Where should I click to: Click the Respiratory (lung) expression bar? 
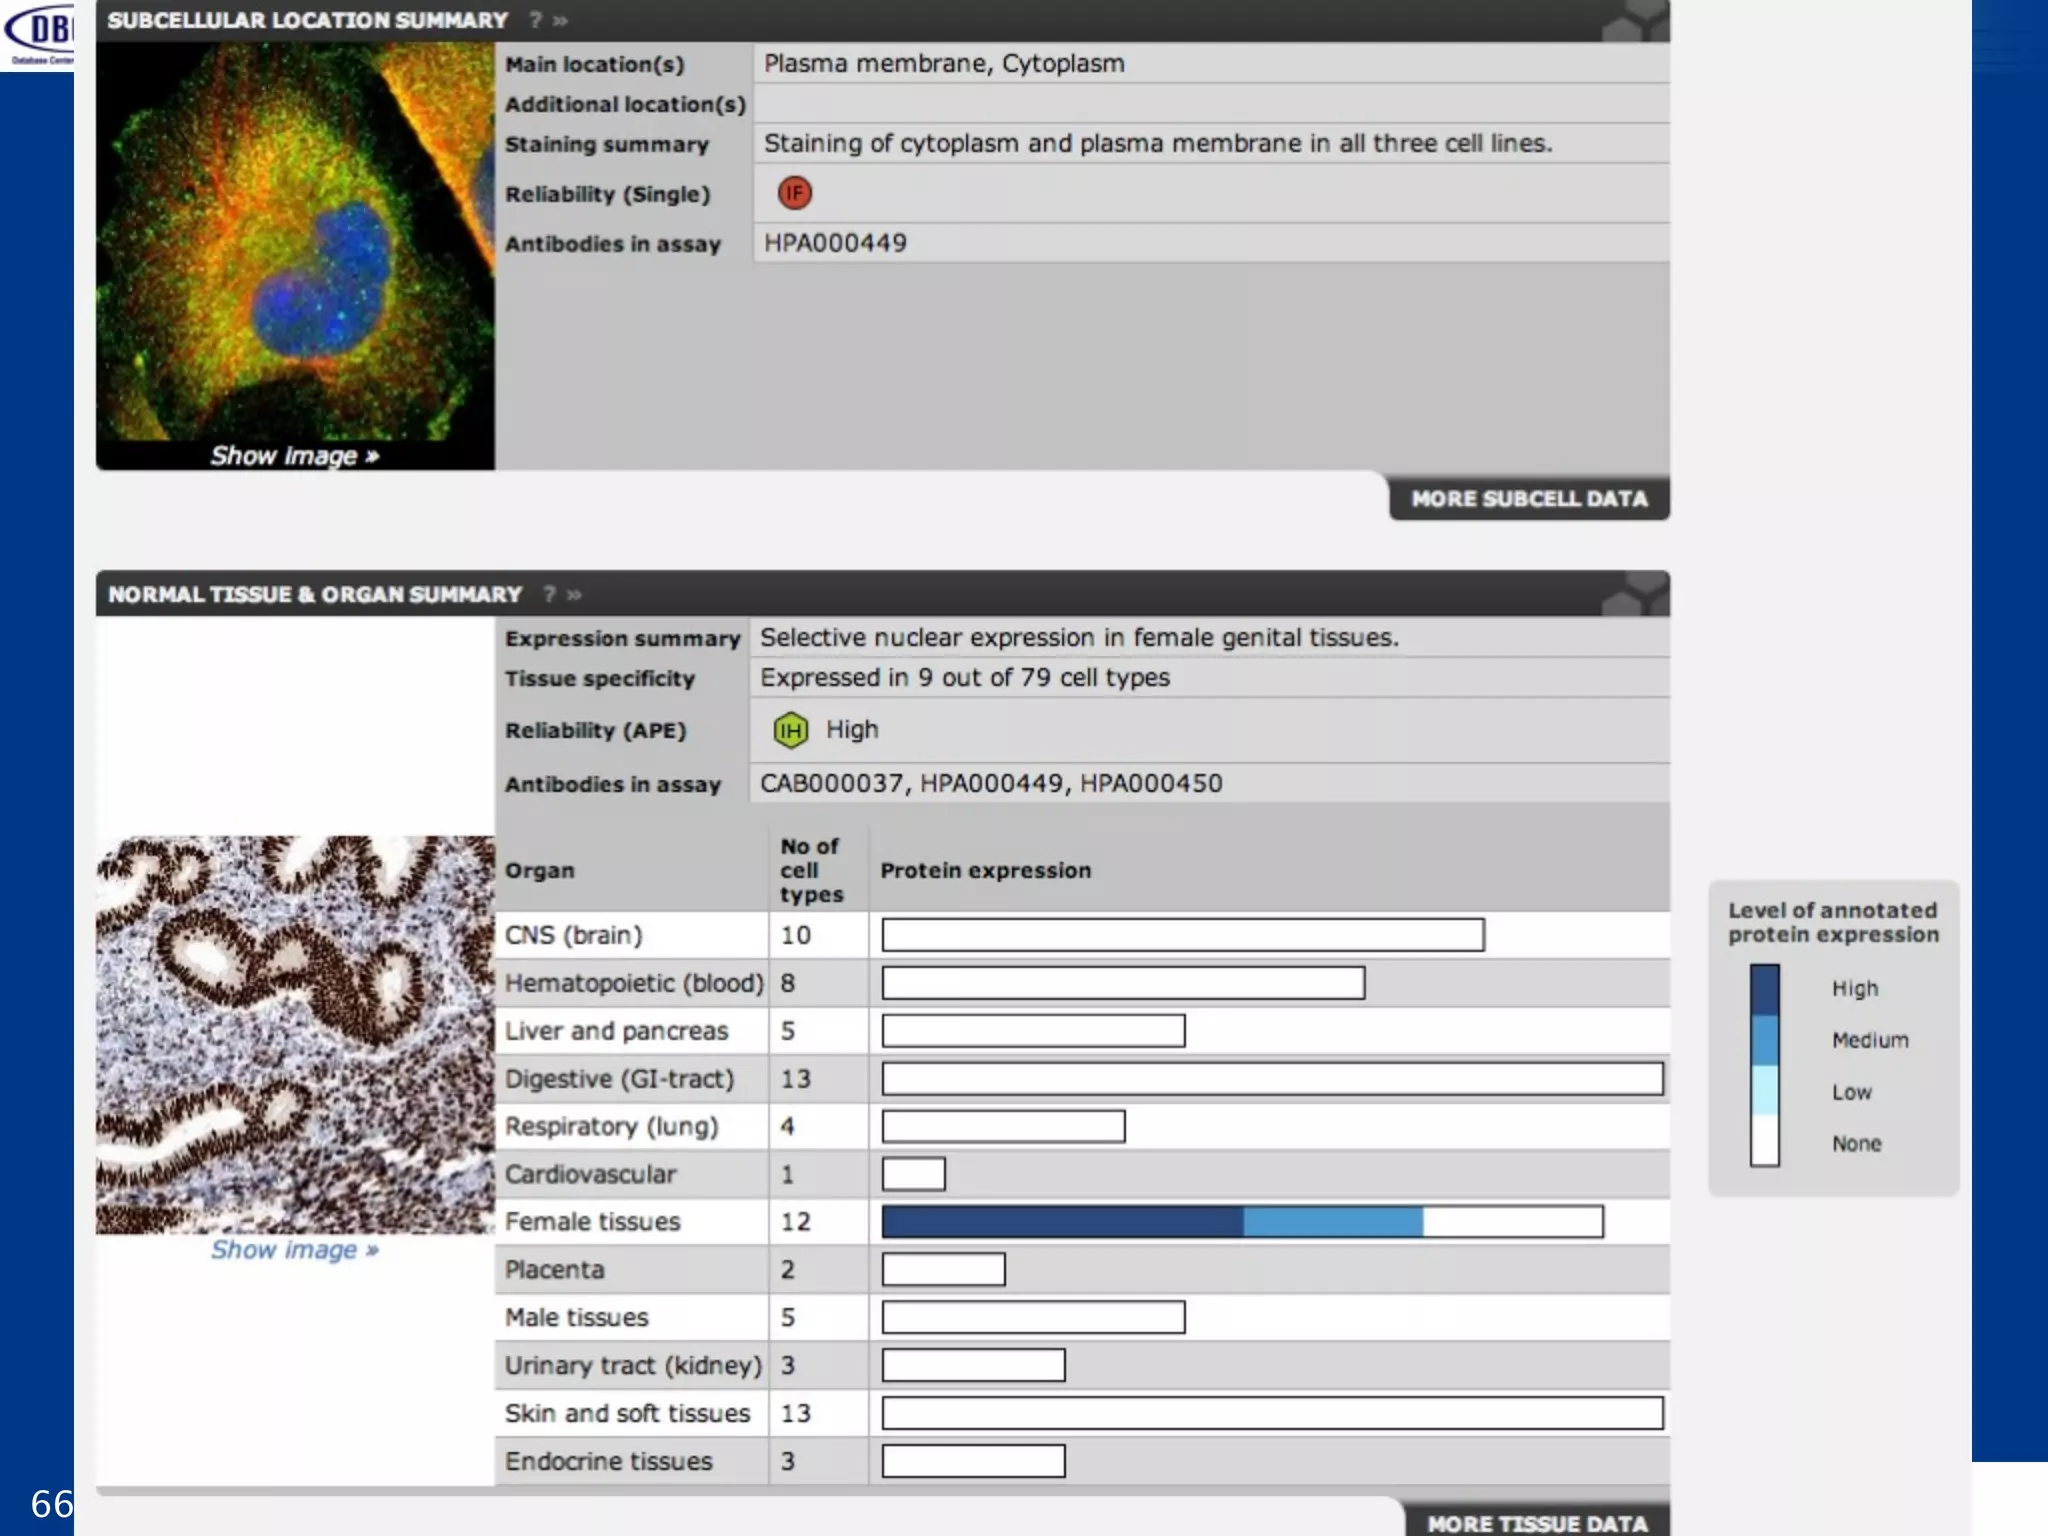(x=1003, y=1126)
